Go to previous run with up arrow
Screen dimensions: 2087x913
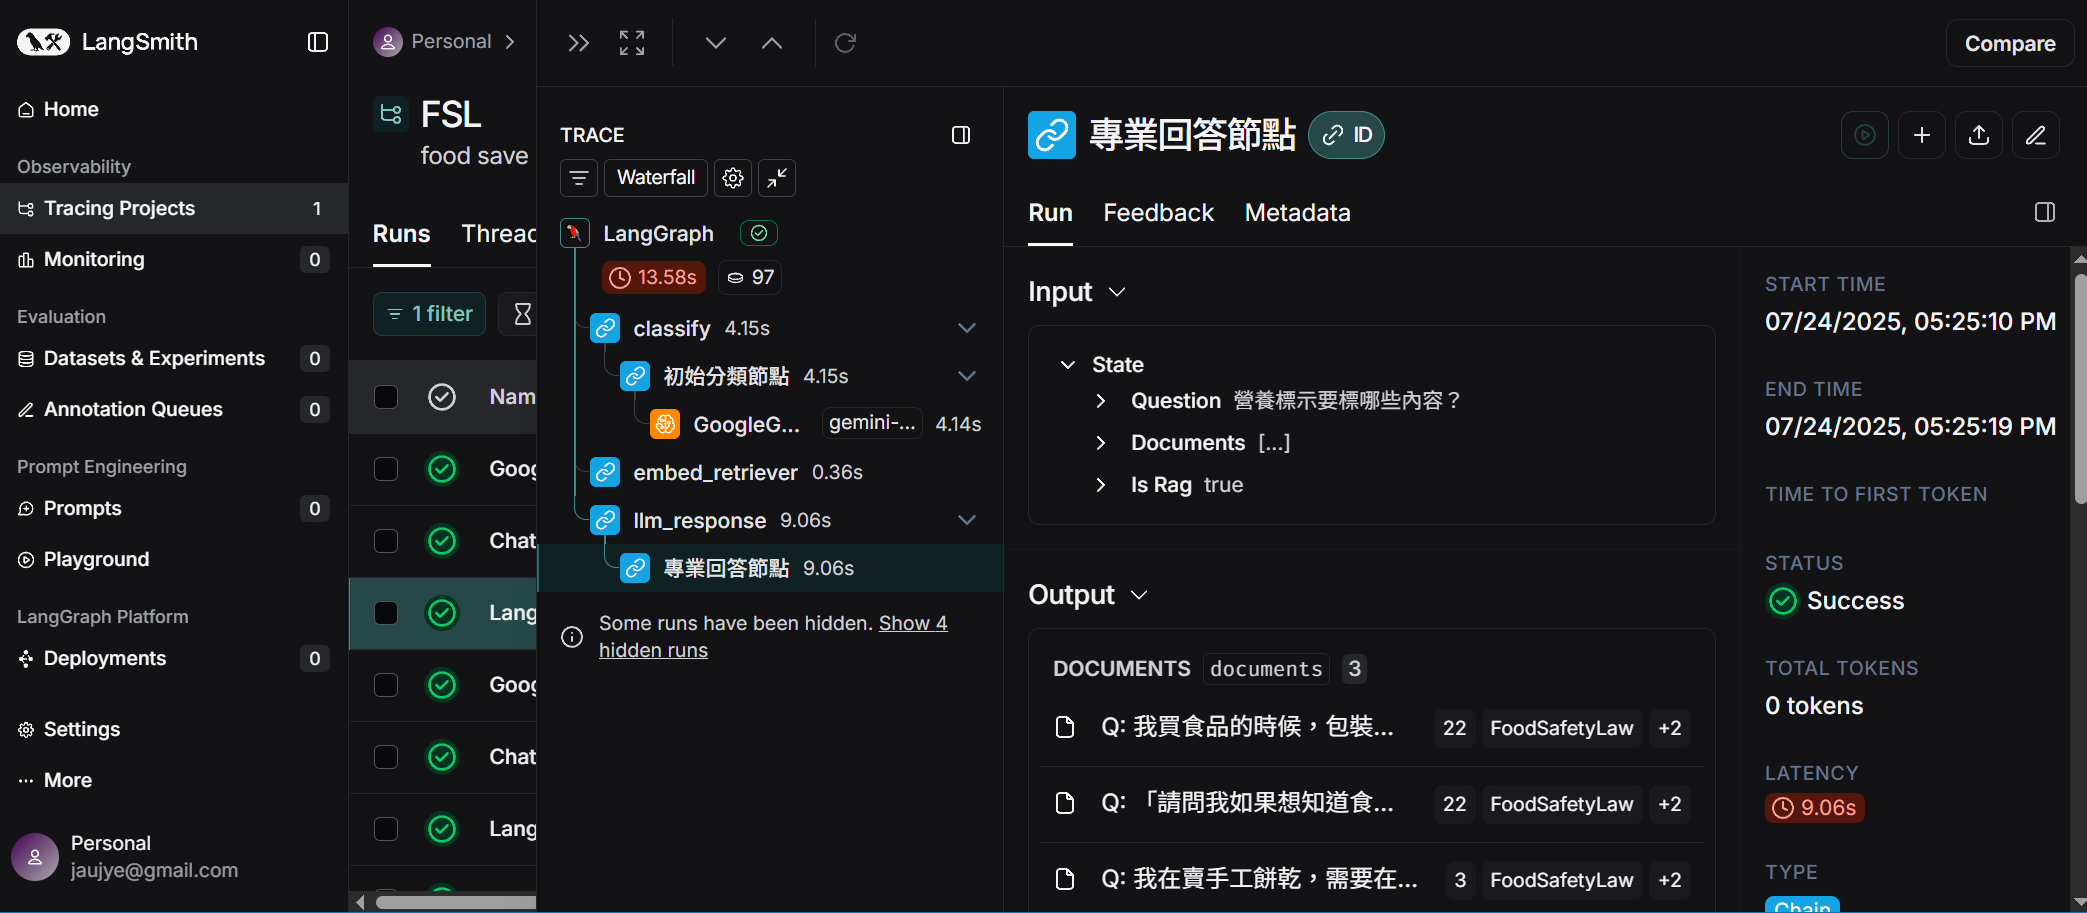click(x=772, y=43)
